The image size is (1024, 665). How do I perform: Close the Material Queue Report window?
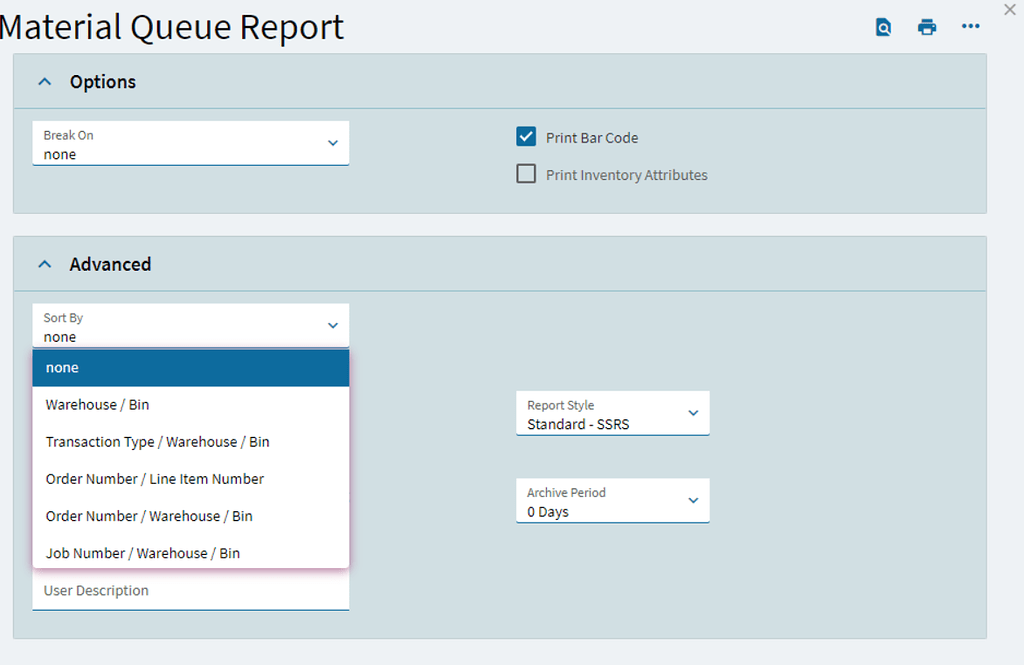[1009, 10]
